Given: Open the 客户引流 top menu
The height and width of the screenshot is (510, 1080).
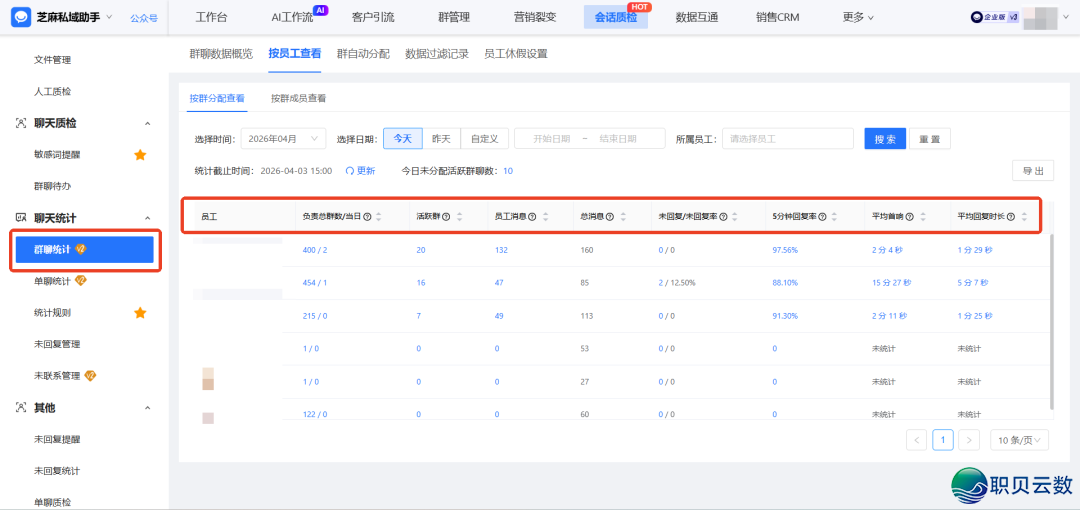Looking at the screenshot, I should pyautogui.click(x=372, y=18).
